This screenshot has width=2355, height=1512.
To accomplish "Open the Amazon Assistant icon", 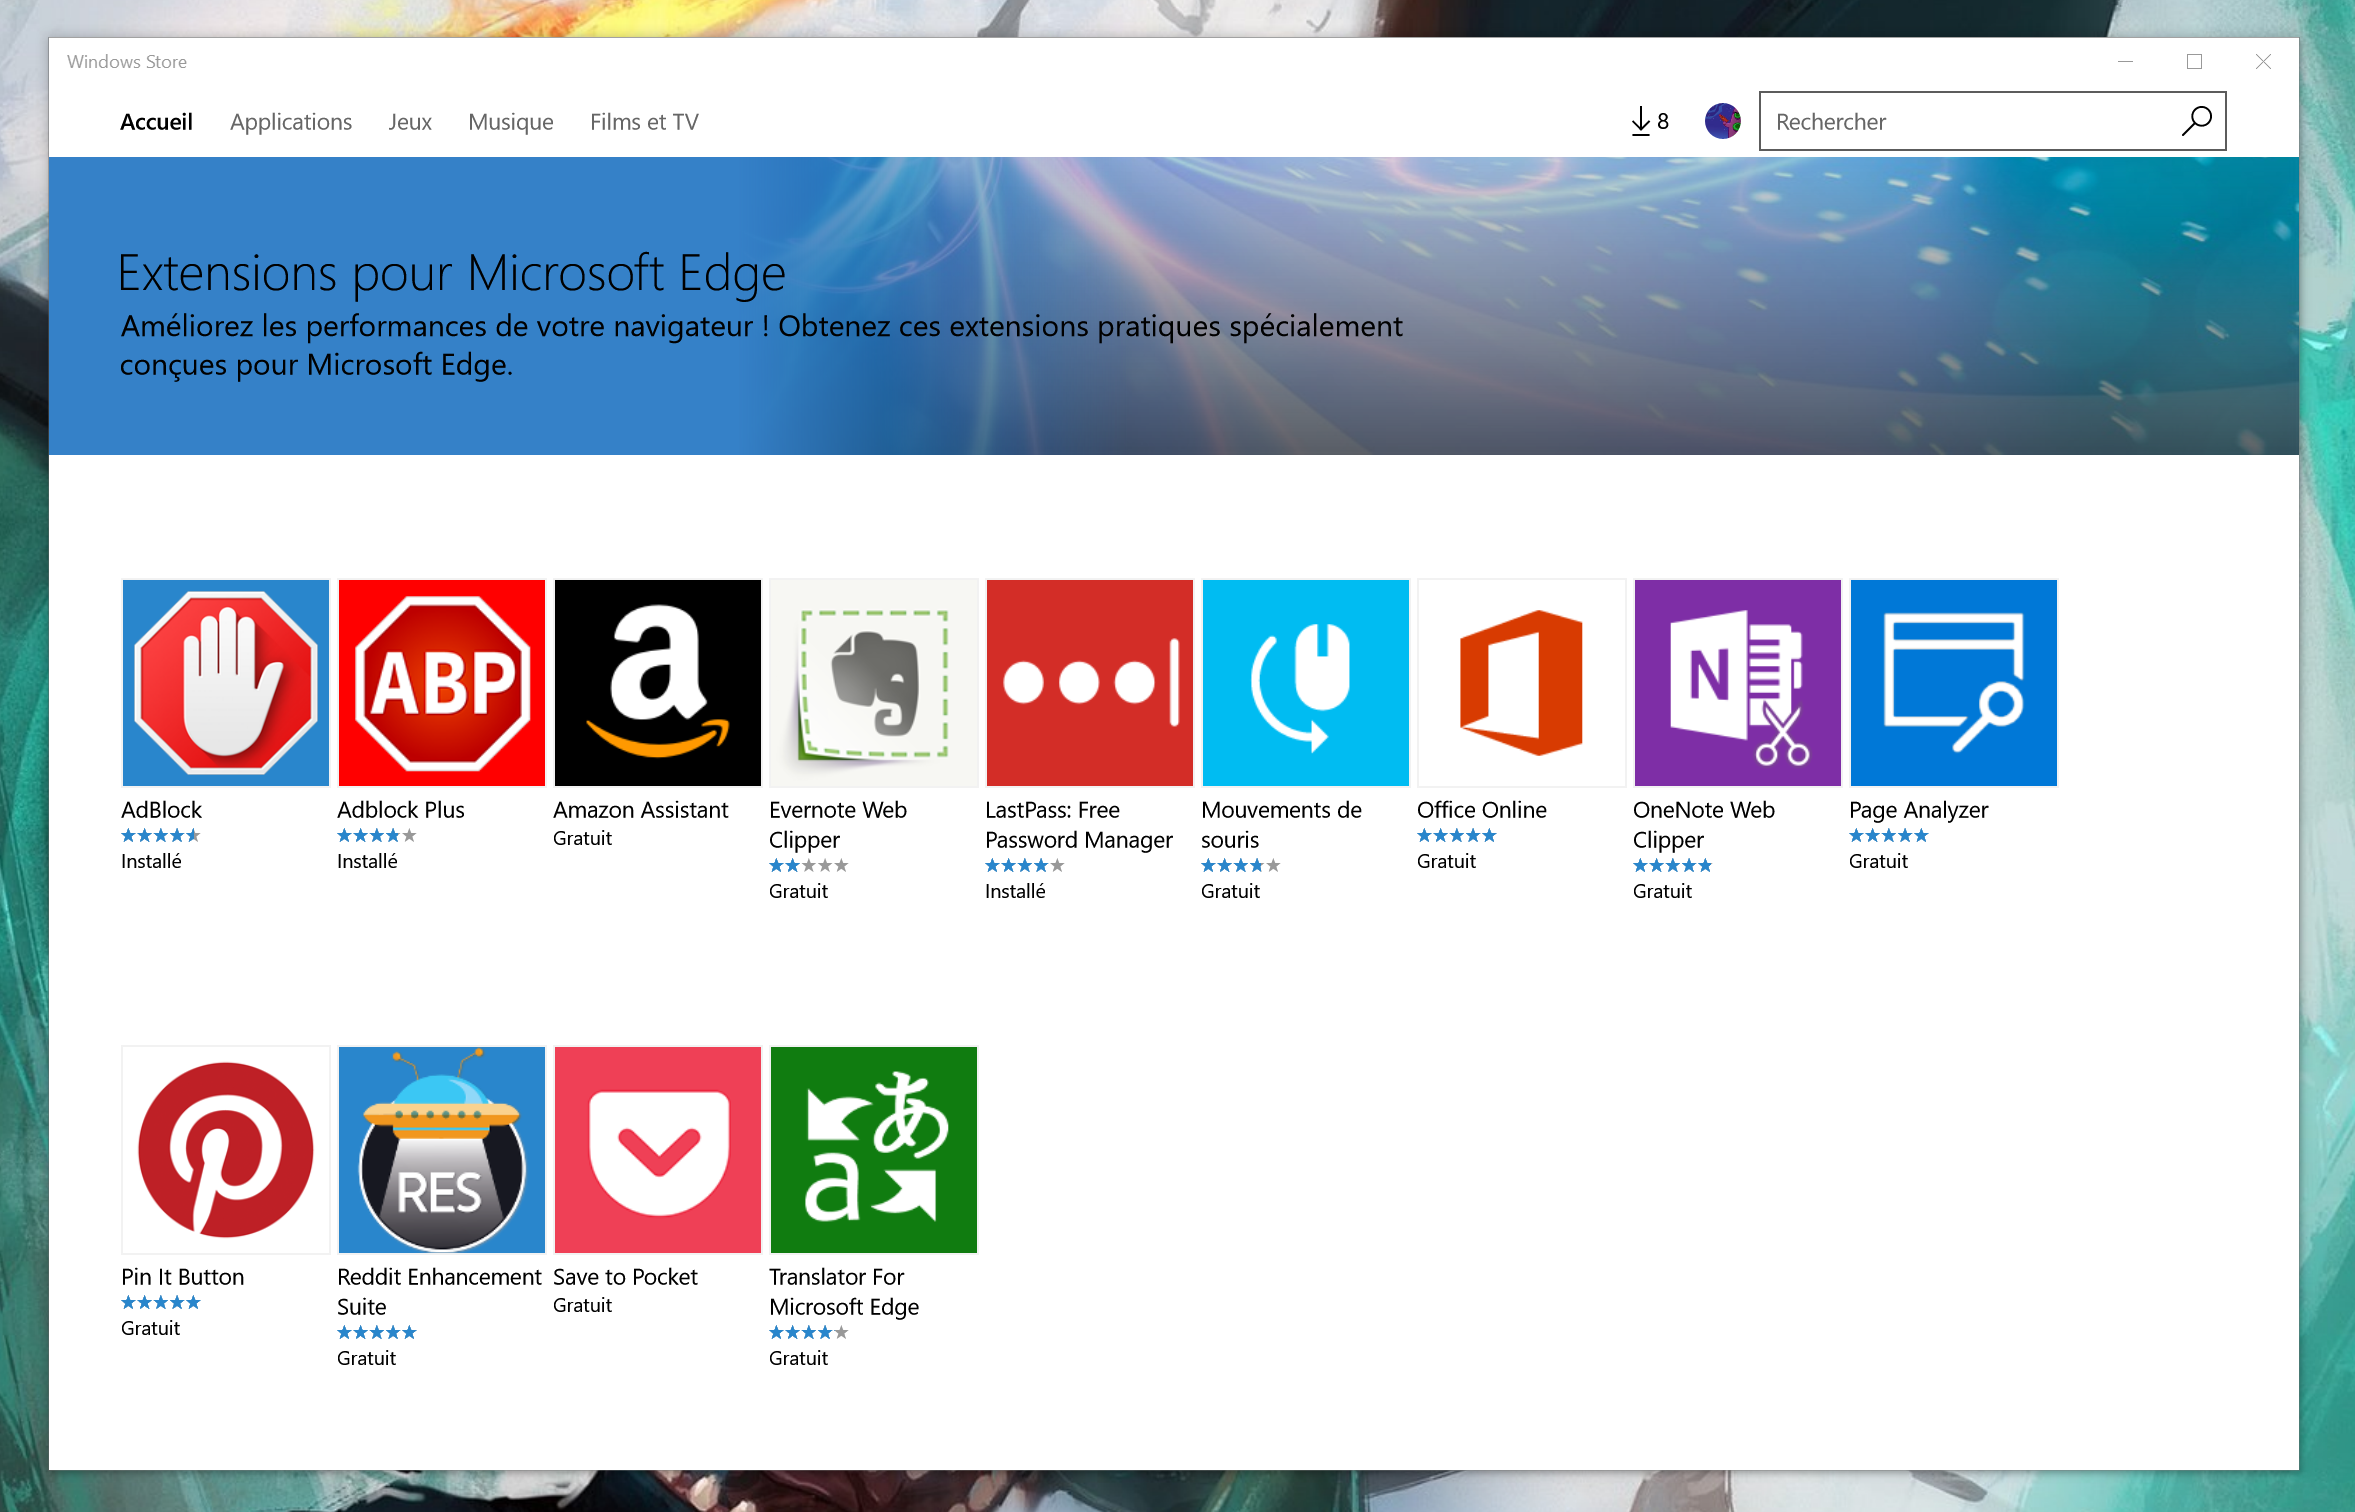I will click(x=658, y=683).
